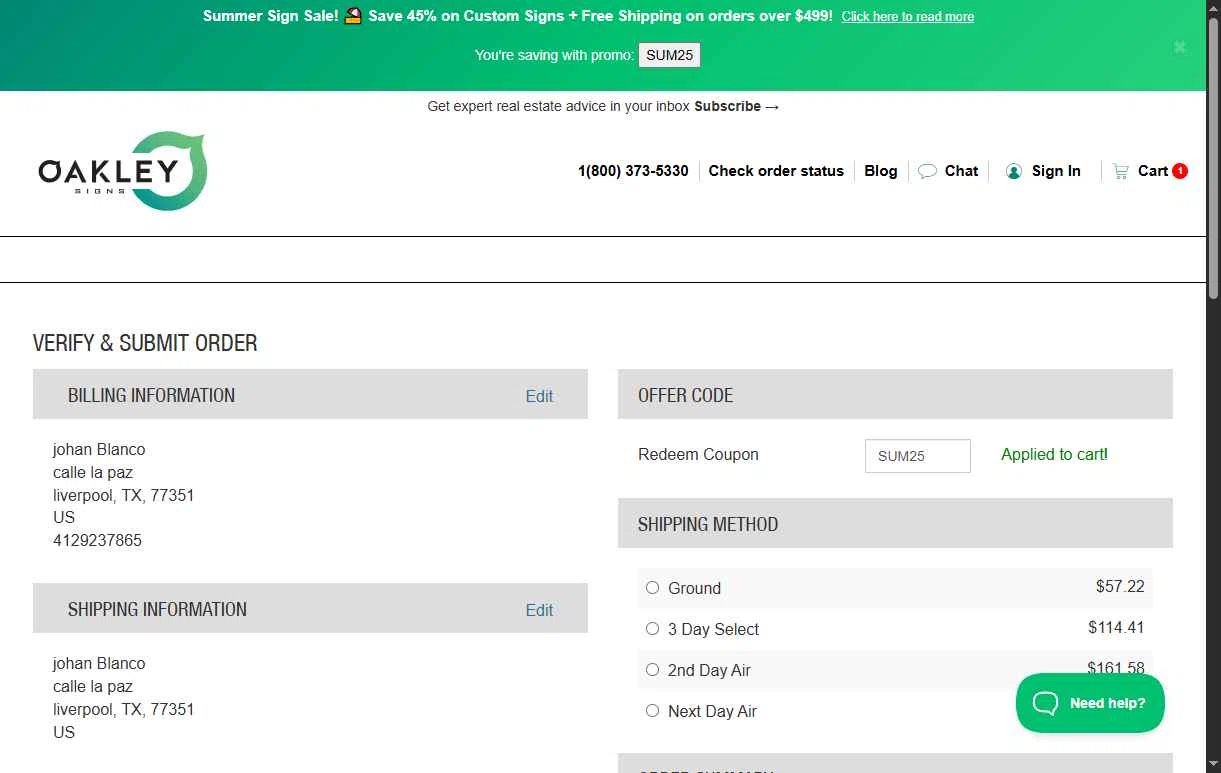
Task: Choose 2nd Day Air shipping
Action: (652, 670)
